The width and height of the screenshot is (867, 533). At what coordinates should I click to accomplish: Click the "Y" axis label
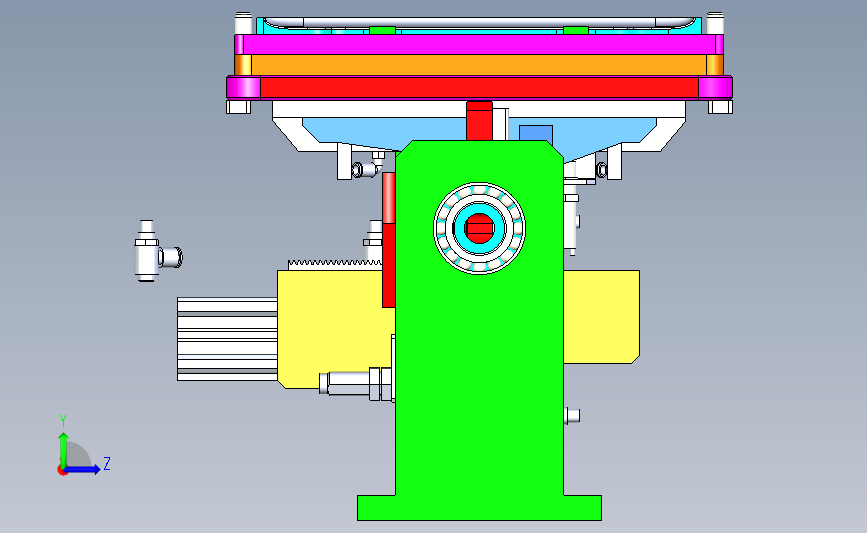63,421
